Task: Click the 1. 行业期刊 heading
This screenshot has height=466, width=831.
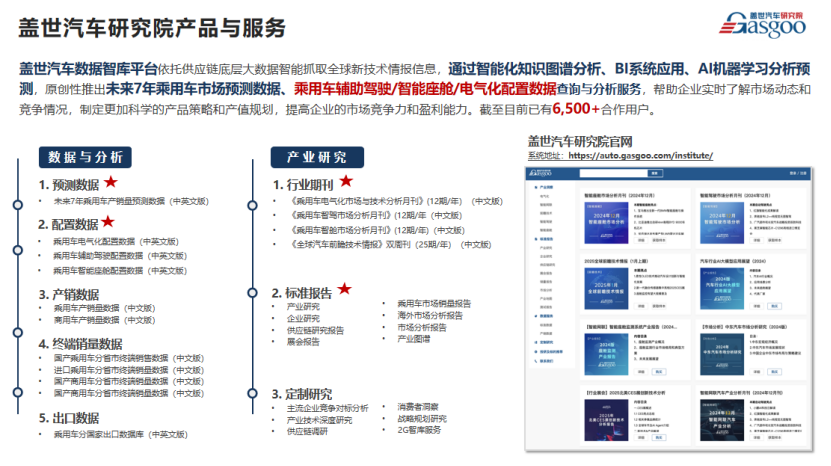Action: (x=303, y=184)
